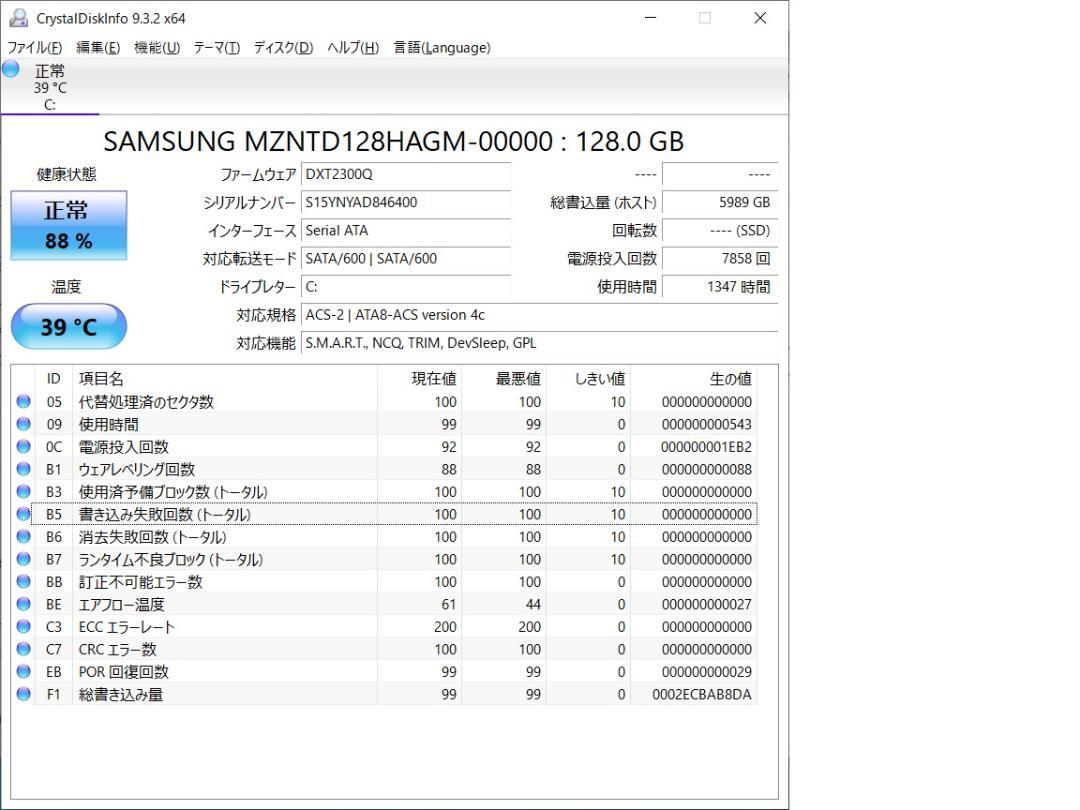Click the SAMSUNG MZNTD128HAGM model title

pos(393,141)
